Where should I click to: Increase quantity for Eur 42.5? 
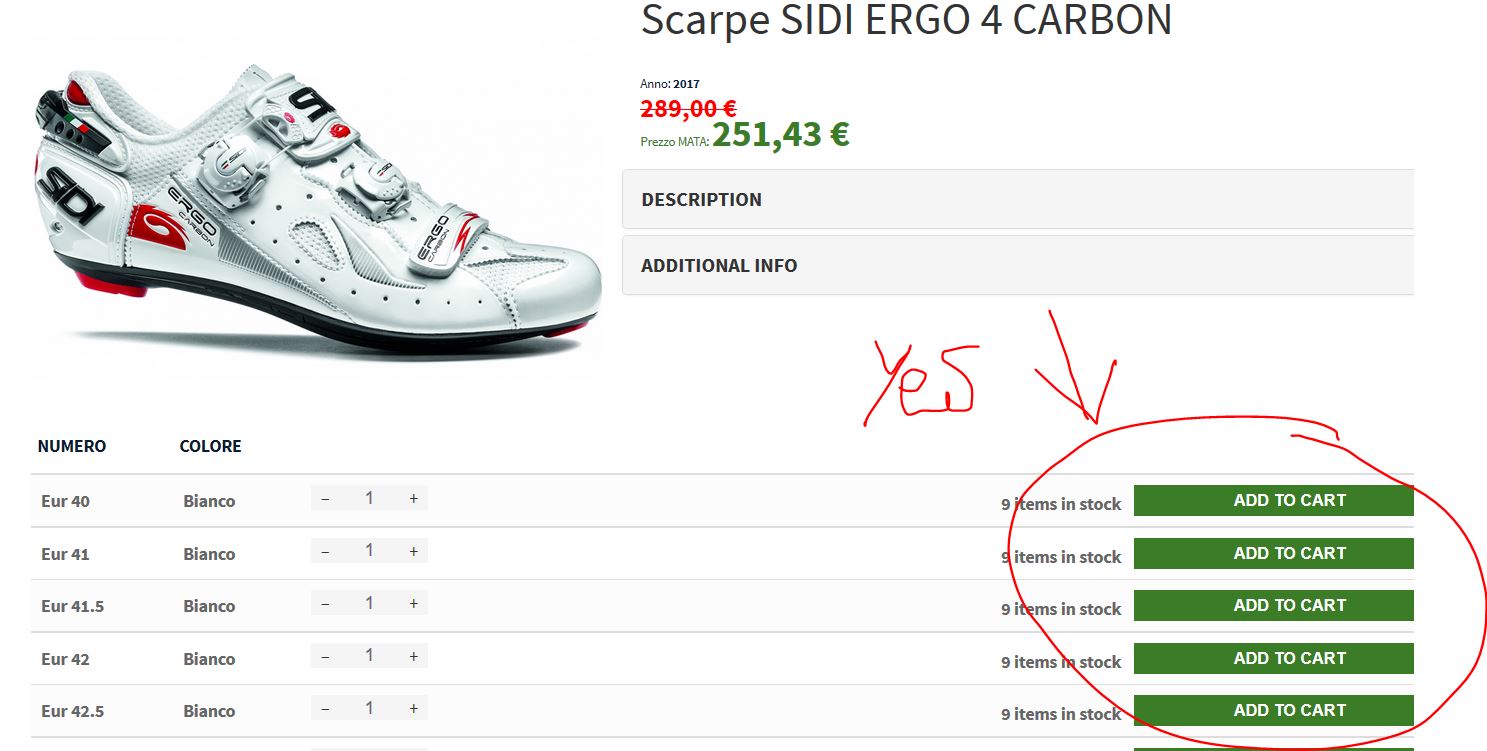coord(413,708)
